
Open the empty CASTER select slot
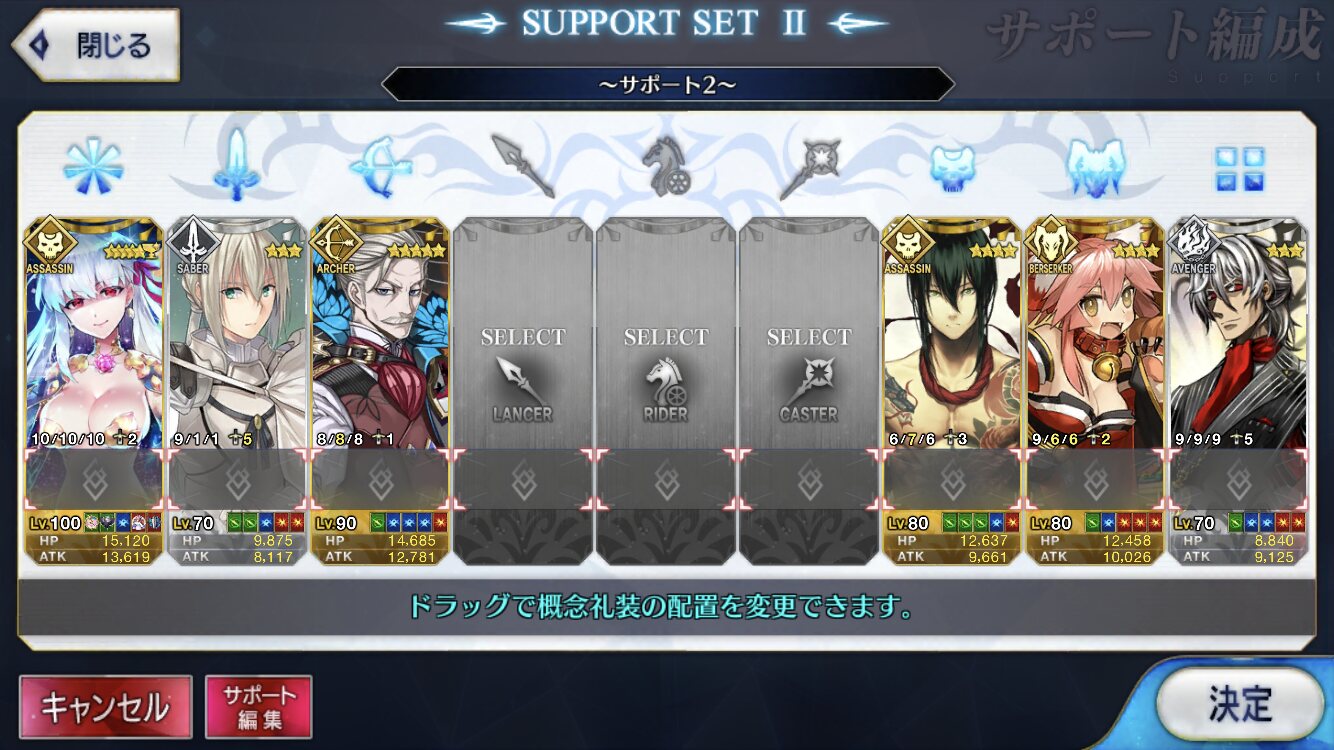[809, 392]
